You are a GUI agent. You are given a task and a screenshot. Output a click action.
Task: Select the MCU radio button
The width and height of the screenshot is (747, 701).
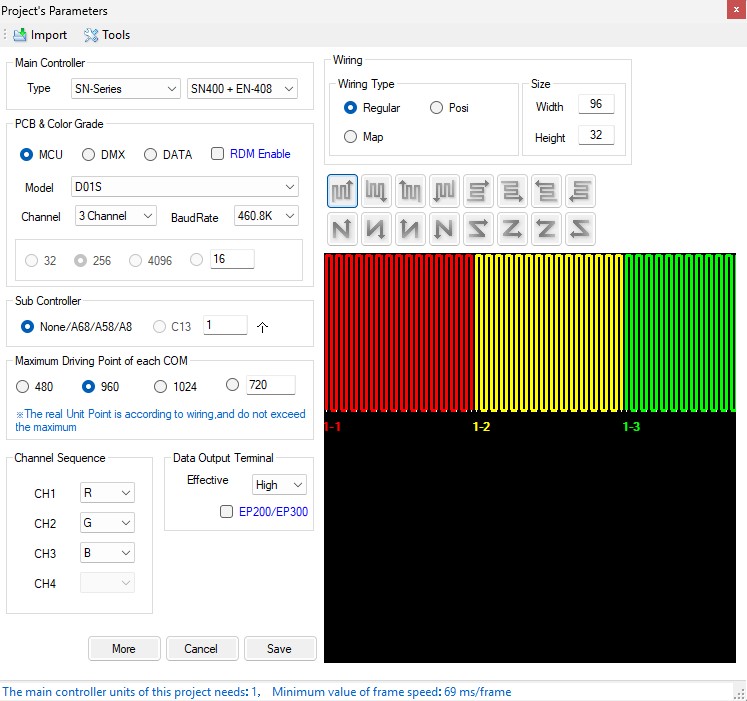26,154
